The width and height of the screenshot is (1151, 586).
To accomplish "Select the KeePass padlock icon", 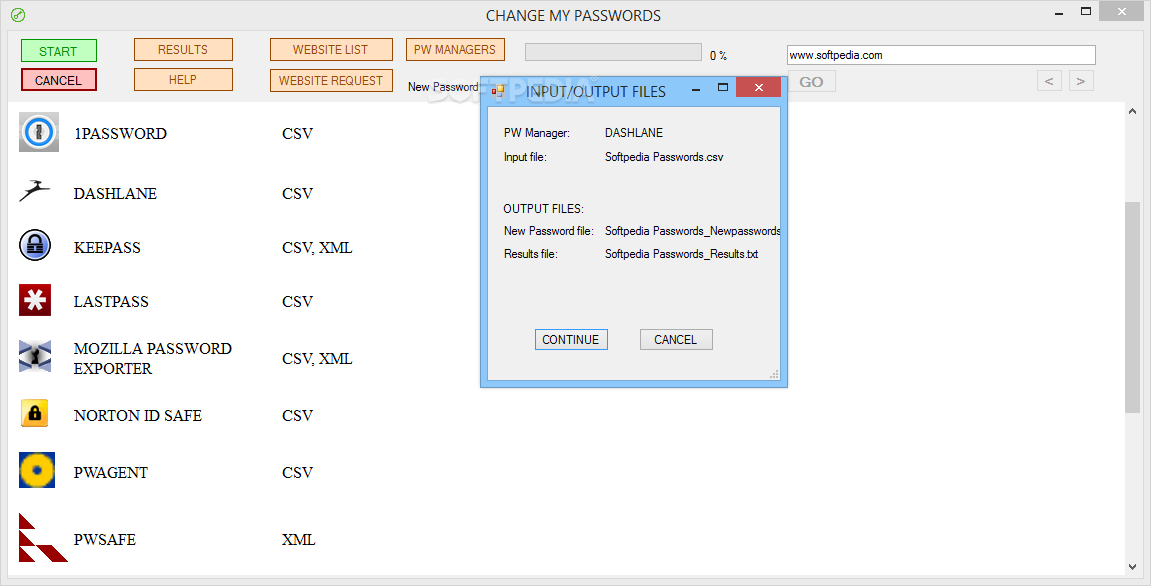I will [35, 245].
